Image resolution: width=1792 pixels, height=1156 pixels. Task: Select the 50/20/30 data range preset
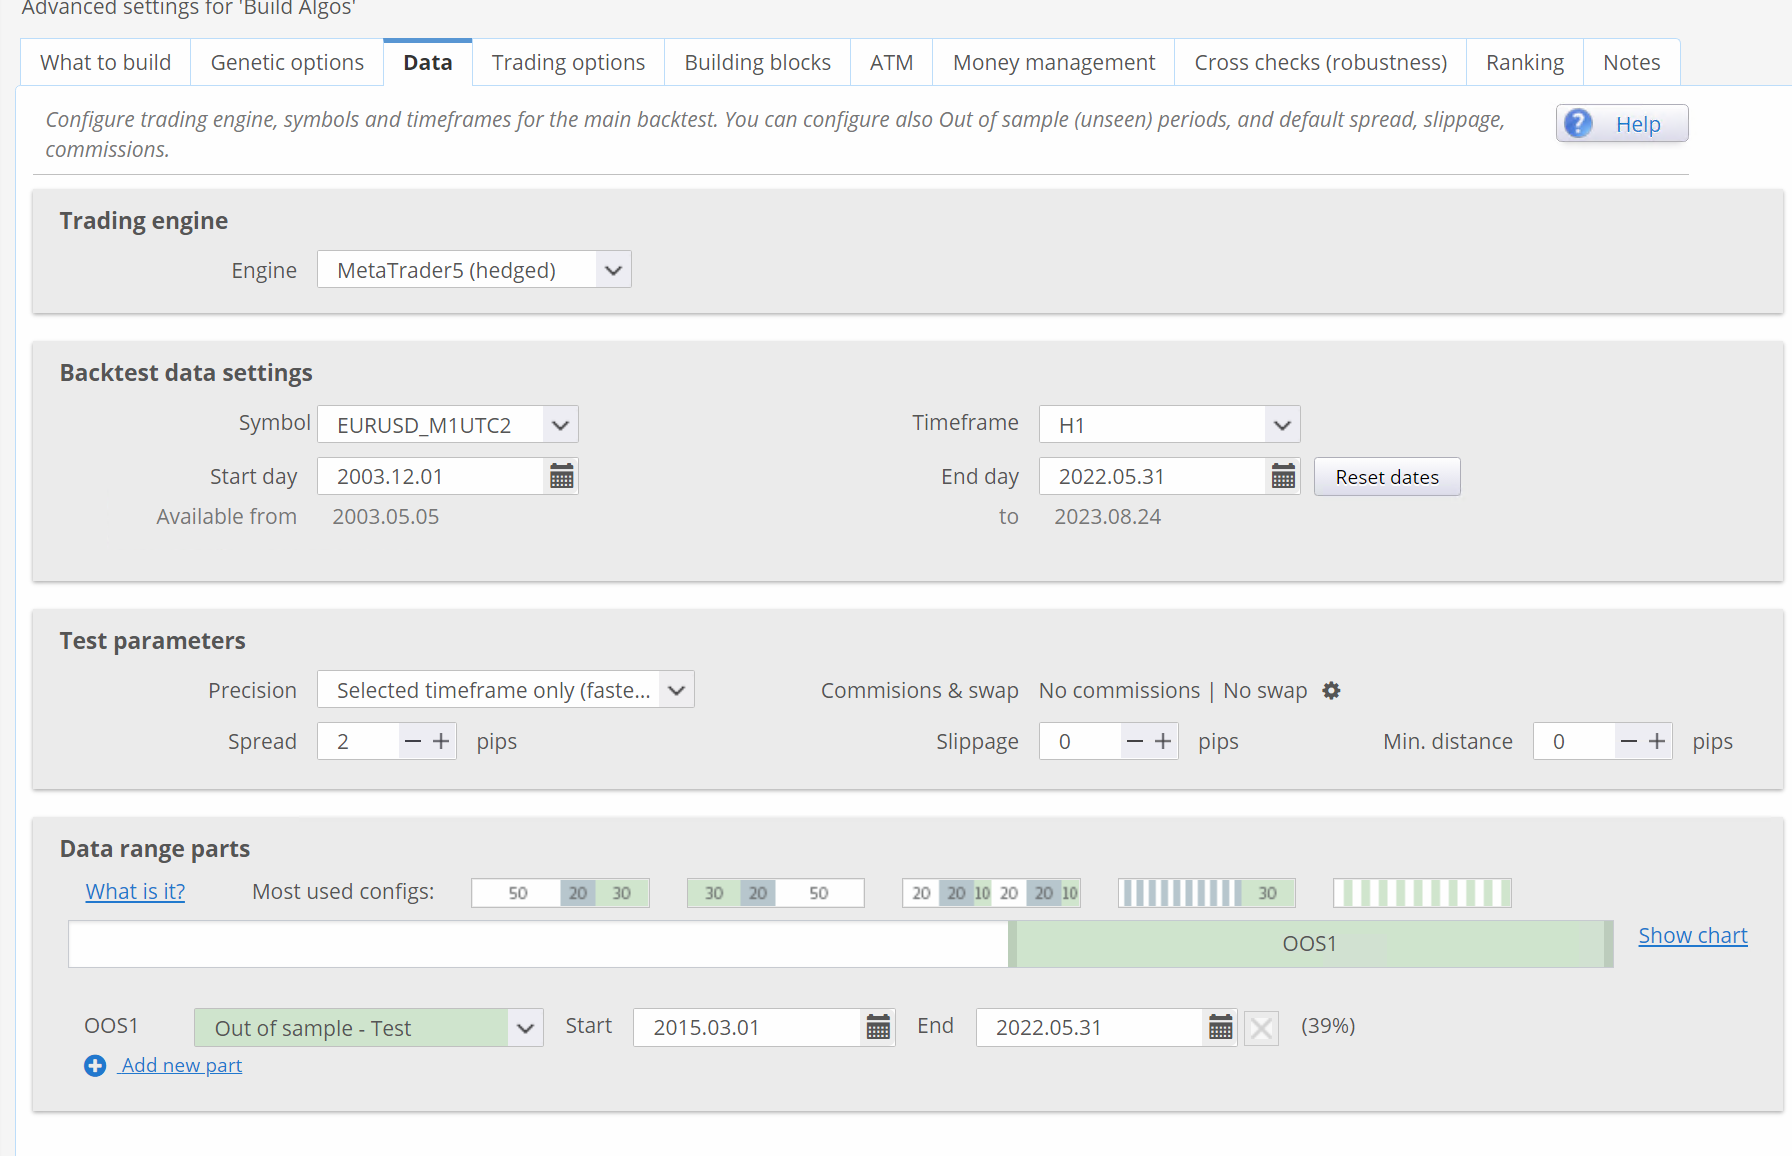point(560,893)
